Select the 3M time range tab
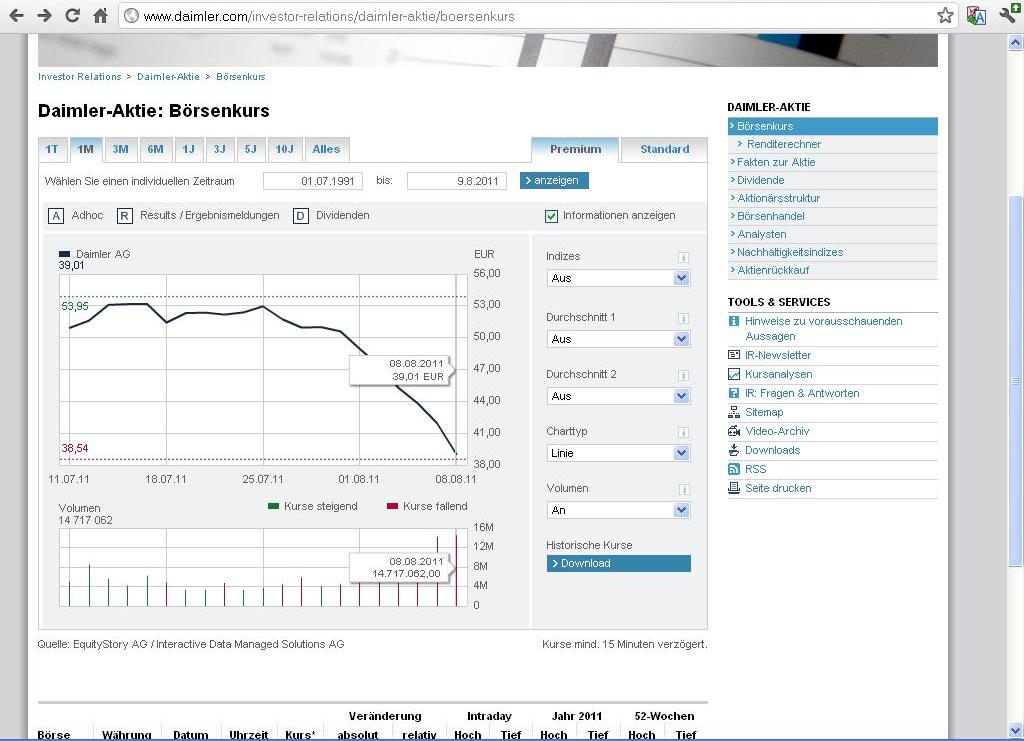Screen dimensions: 1024x741 (120, 150)
